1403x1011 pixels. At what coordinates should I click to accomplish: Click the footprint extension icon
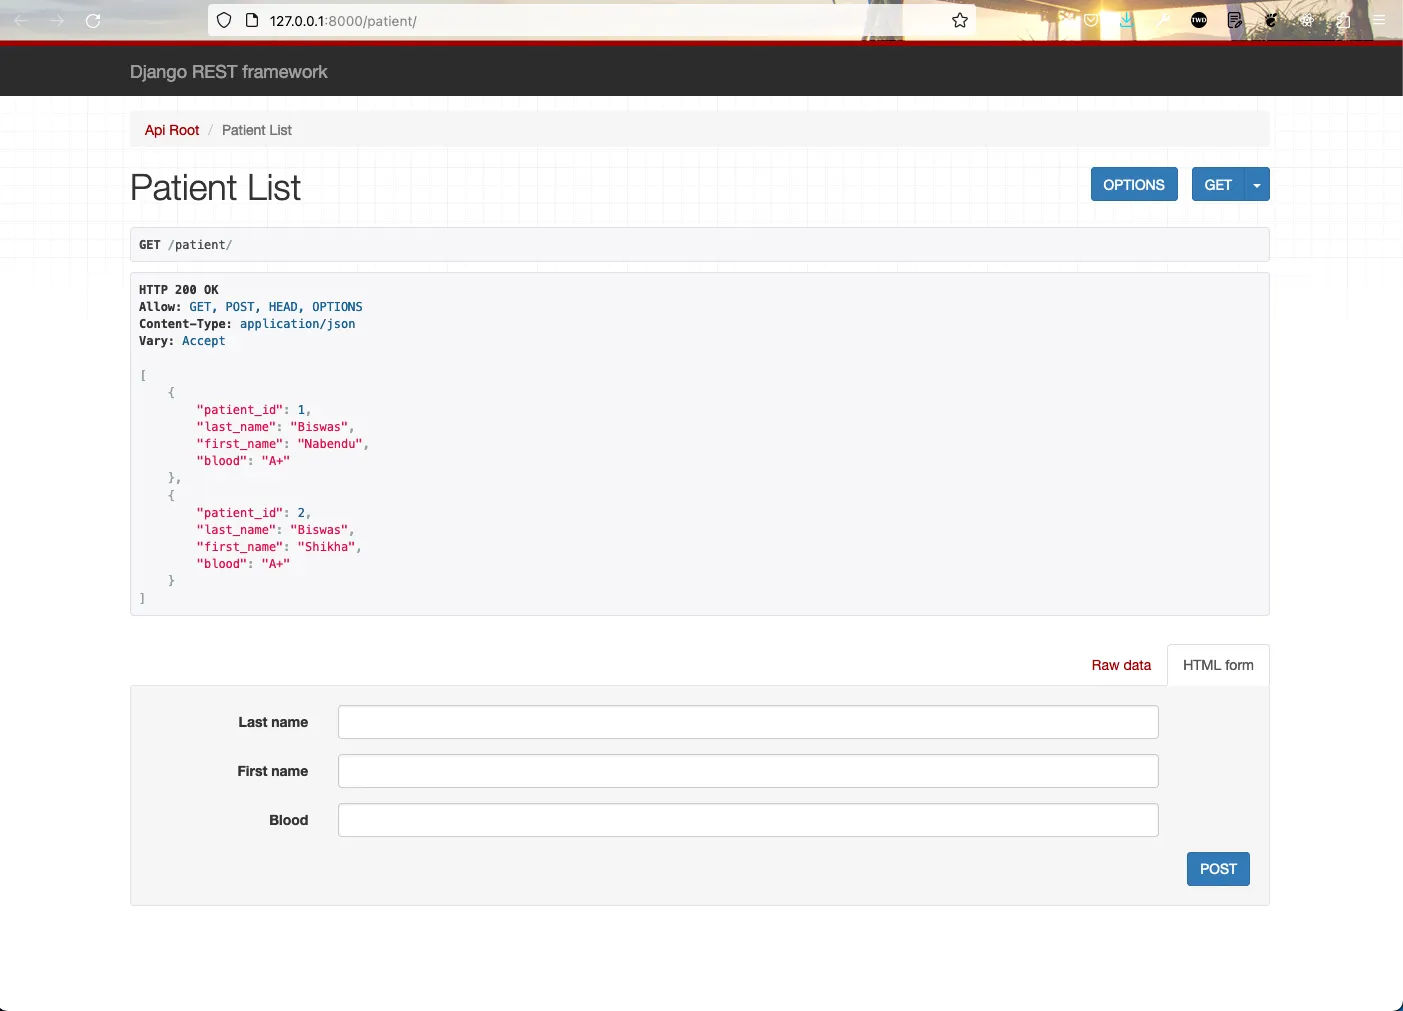click(1271, 20)
